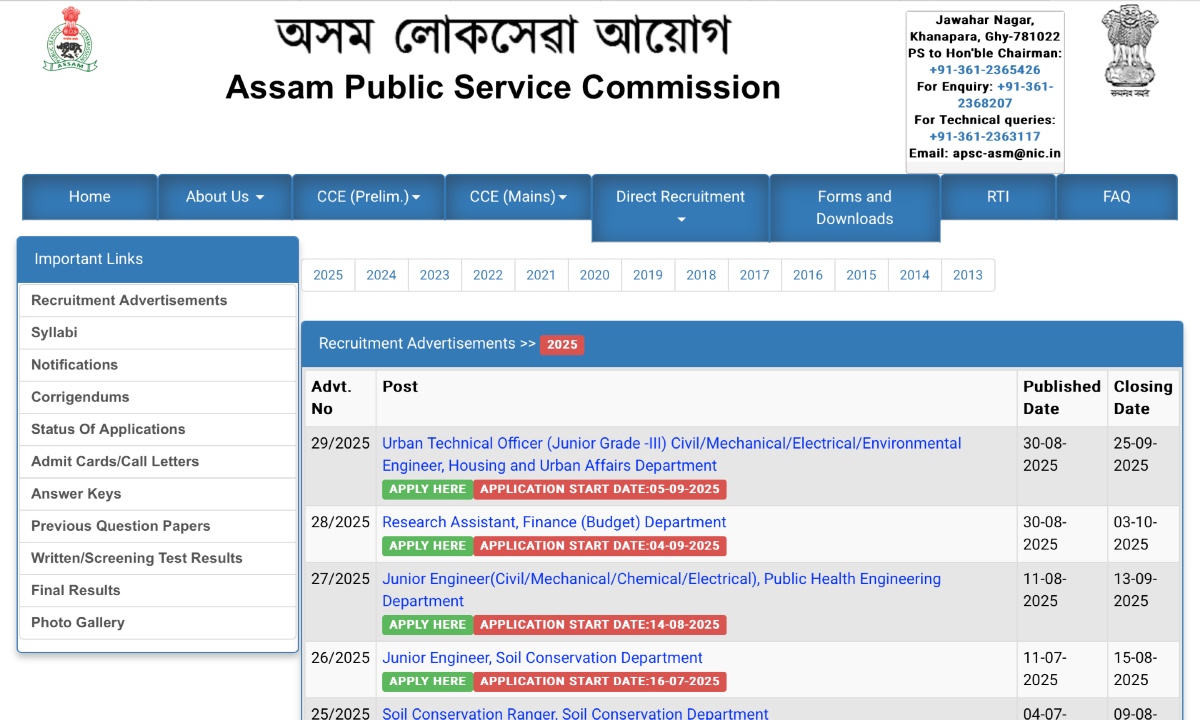Open Research Assistant, Finance post link
Viewport: 1200px width, 720px height.
pyautogui.click(x=554, y=522)
